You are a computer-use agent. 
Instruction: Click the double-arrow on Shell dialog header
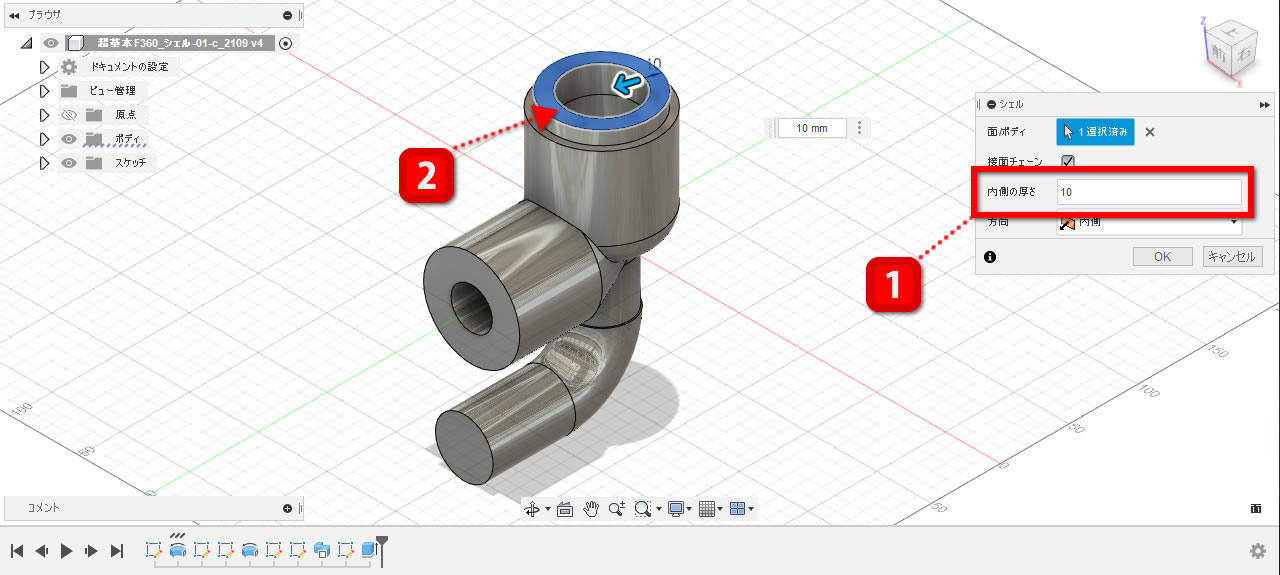[1265, 104]
